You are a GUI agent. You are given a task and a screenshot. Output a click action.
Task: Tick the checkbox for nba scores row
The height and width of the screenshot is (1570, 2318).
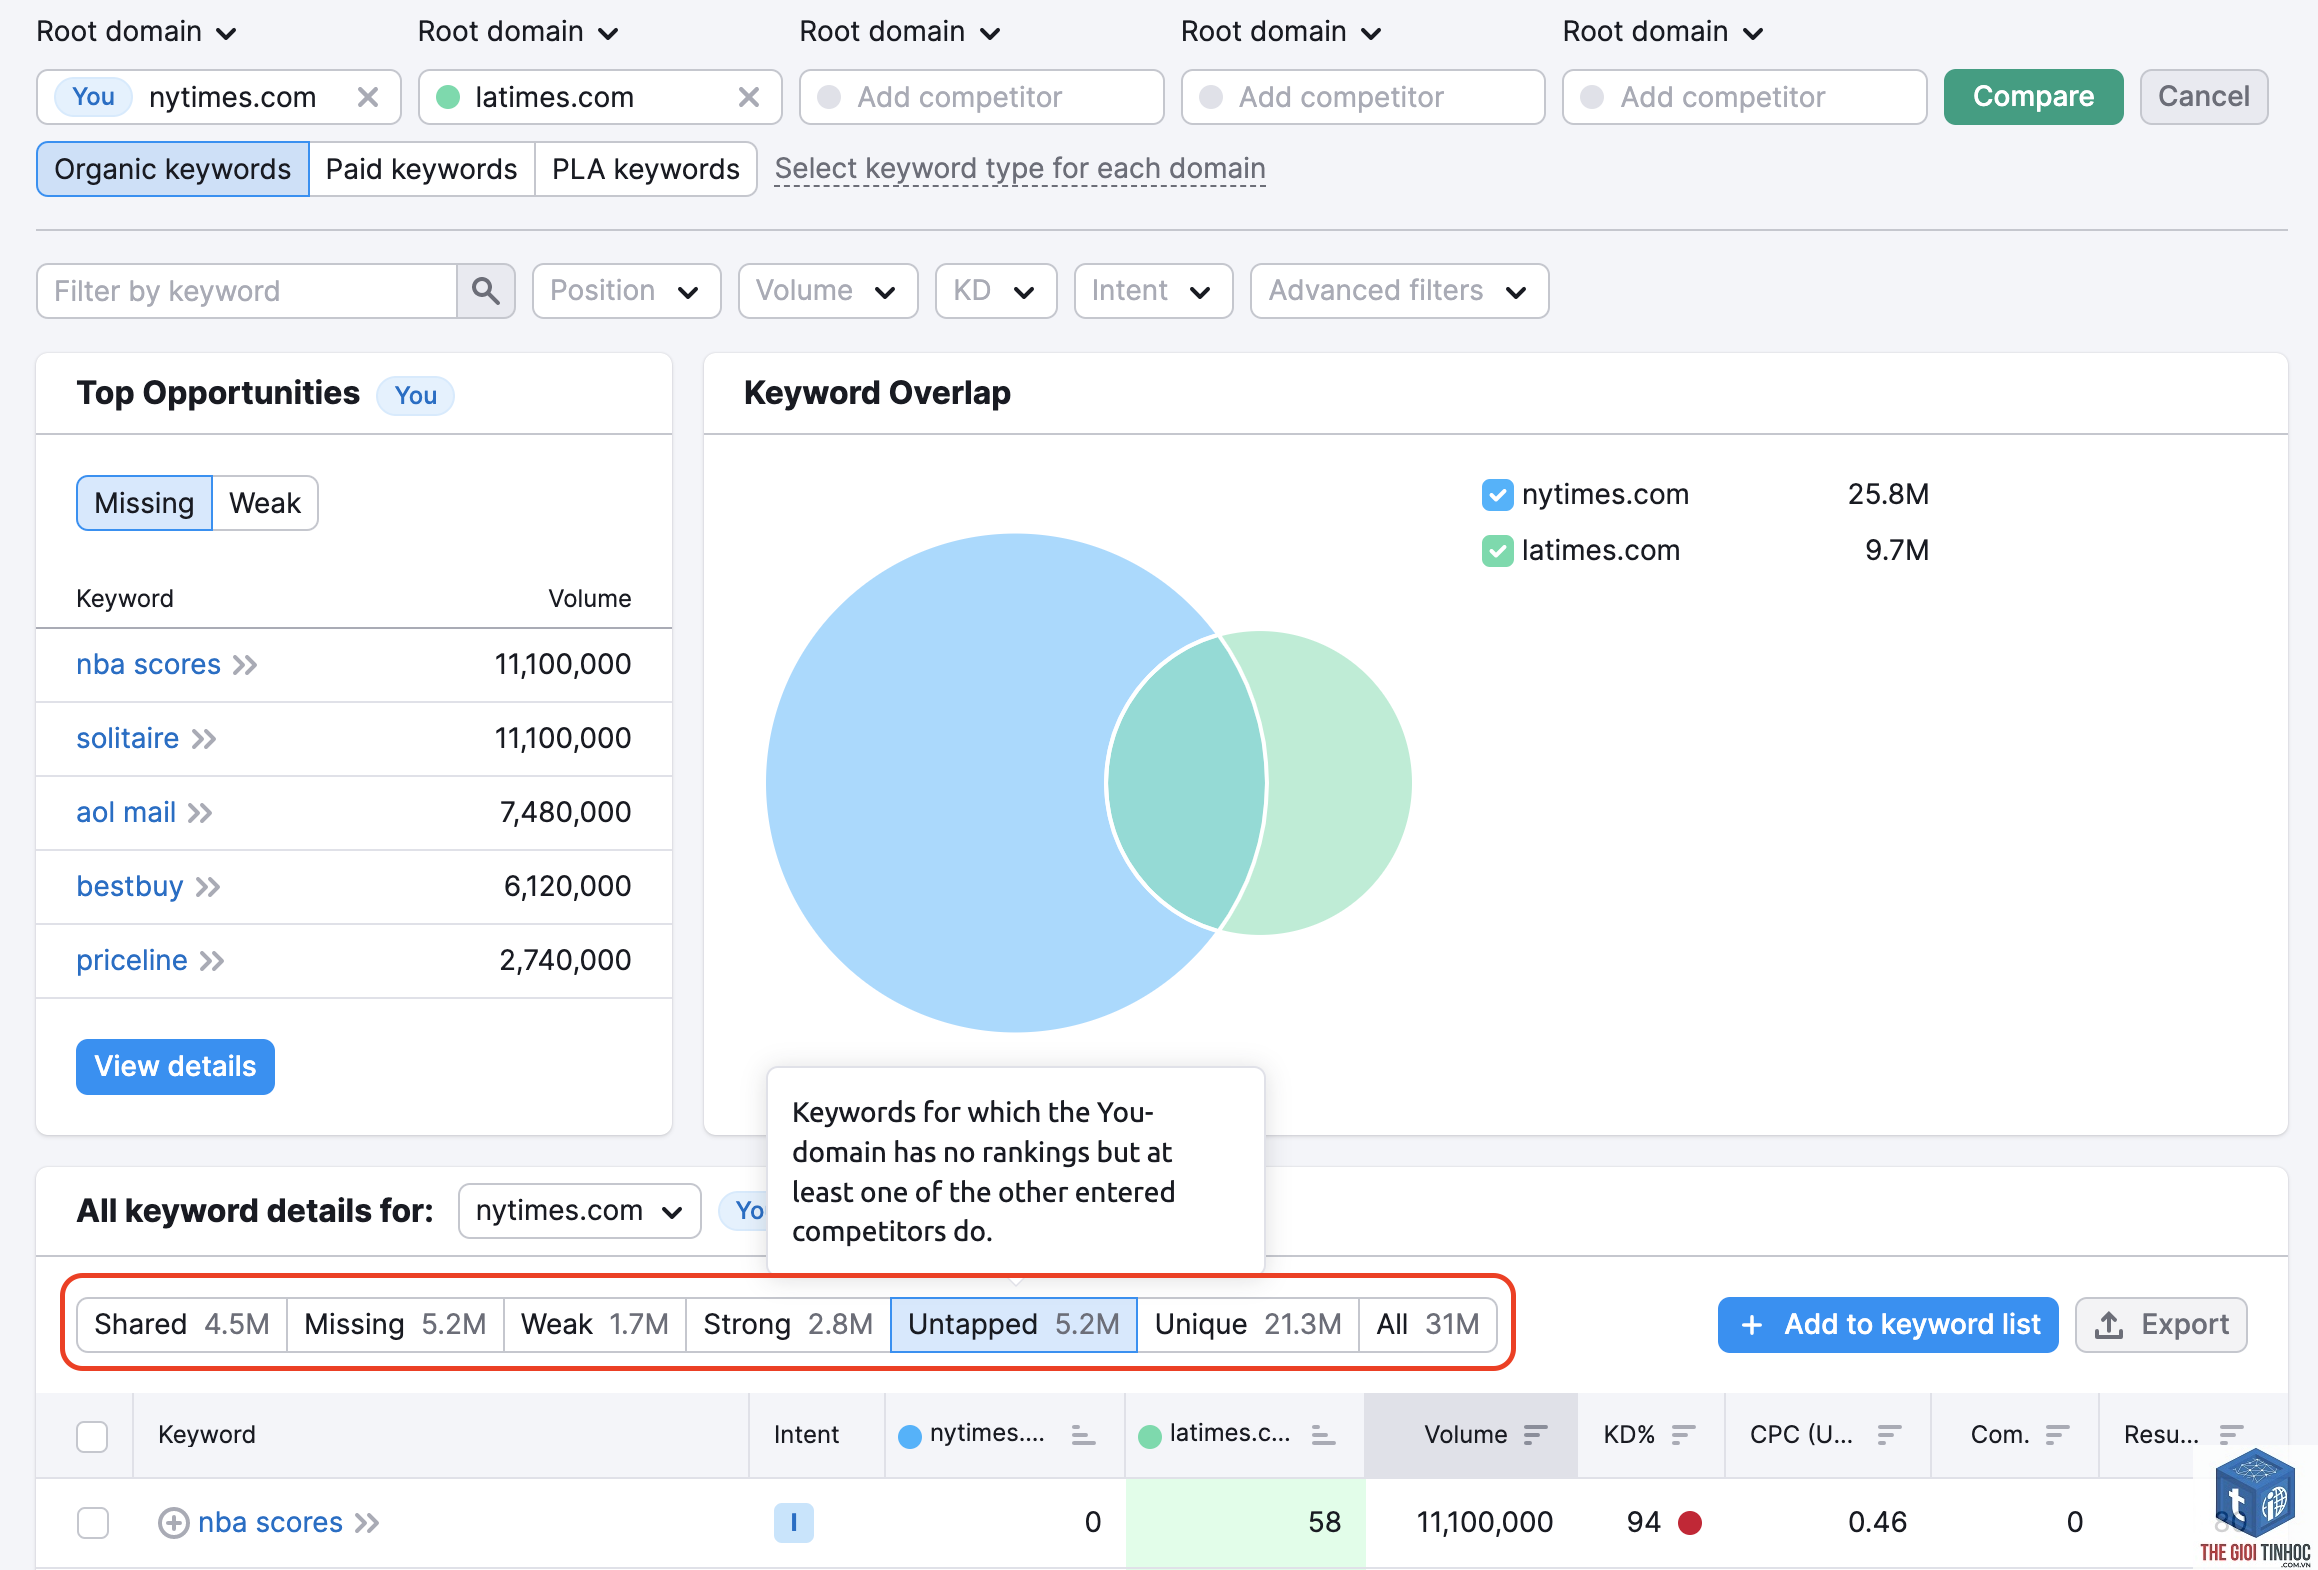[92, 1523]
